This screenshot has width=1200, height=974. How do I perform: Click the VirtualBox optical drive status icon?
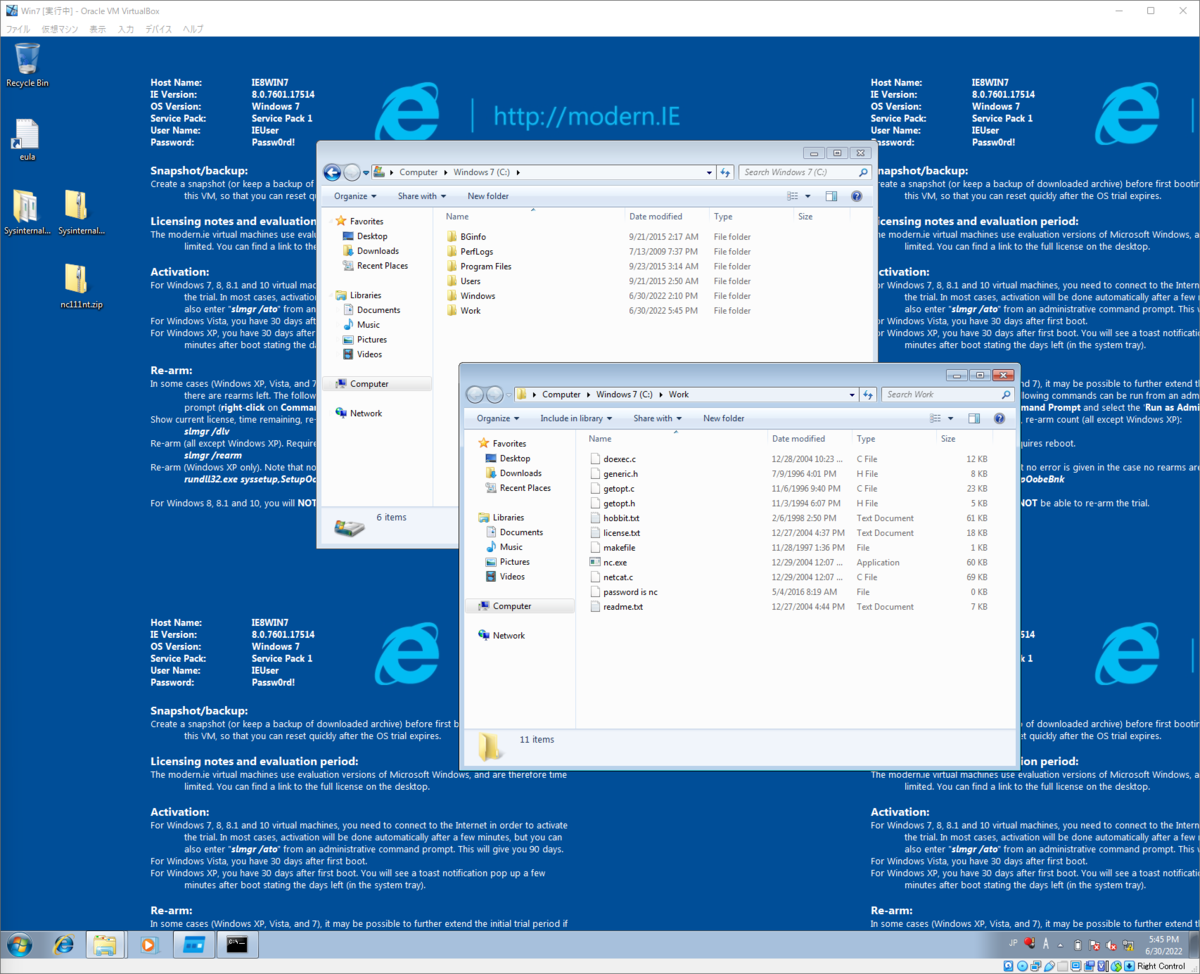1024,966
